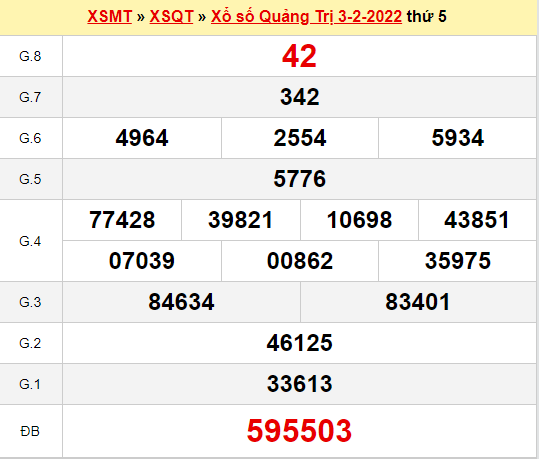Click G.4 number 43851
Image resolution: width=539 pixels, height=459 pixels.
pyautogui.click(x=477, y=220)
